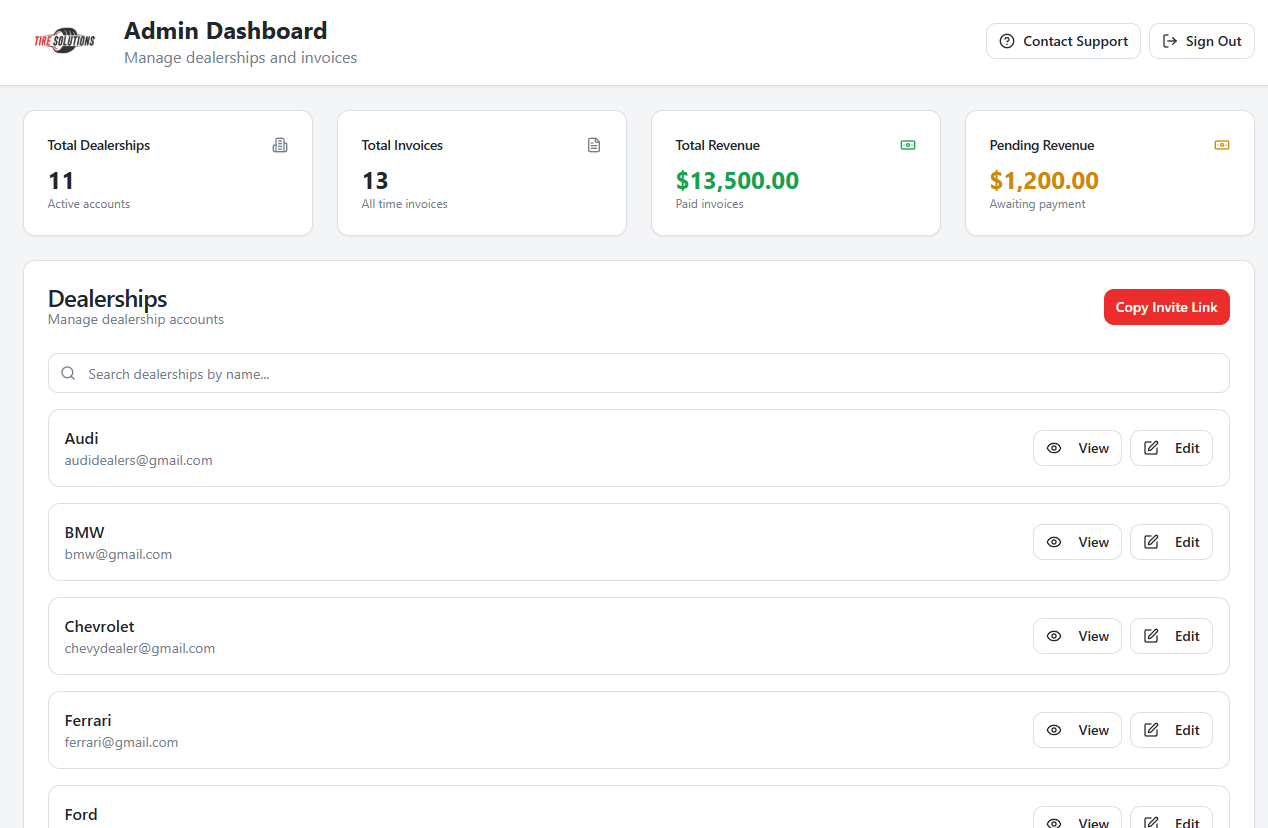Edit the Chevrolet dealership account
Screen dimensions: 1268x828
point(1171,636)
